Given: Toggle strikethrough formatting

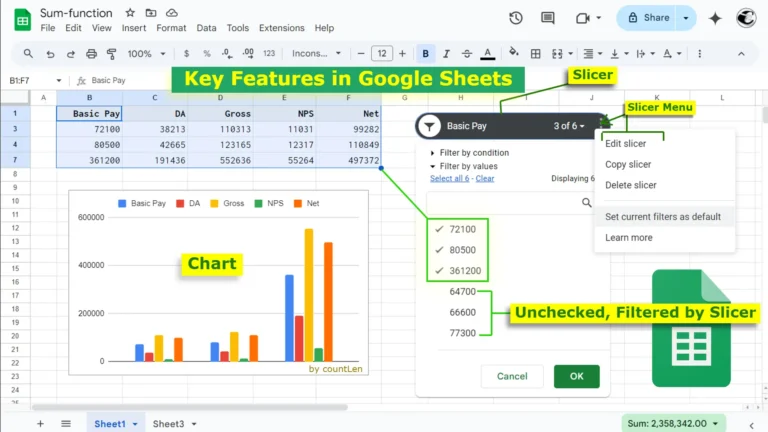Looking at the screenshot, I should pos(467,54).
